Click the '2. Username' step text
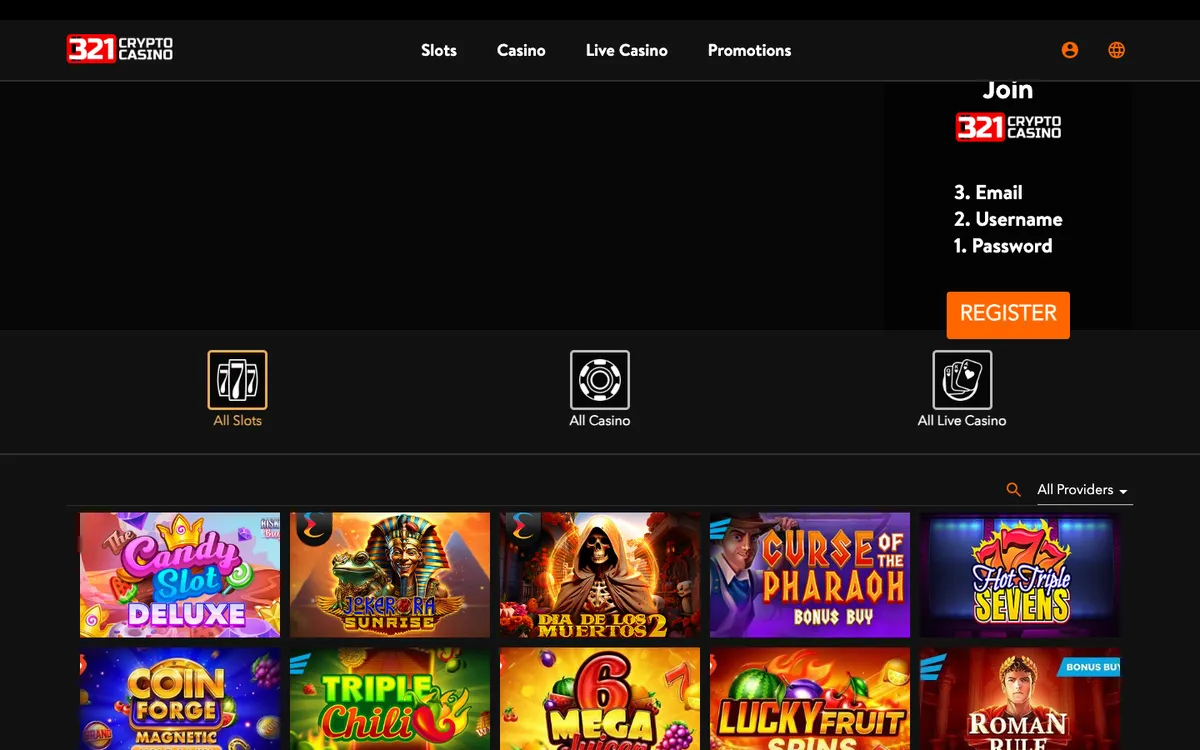The height and width of the screenshot is (750, 1200). pos(1008,220)
